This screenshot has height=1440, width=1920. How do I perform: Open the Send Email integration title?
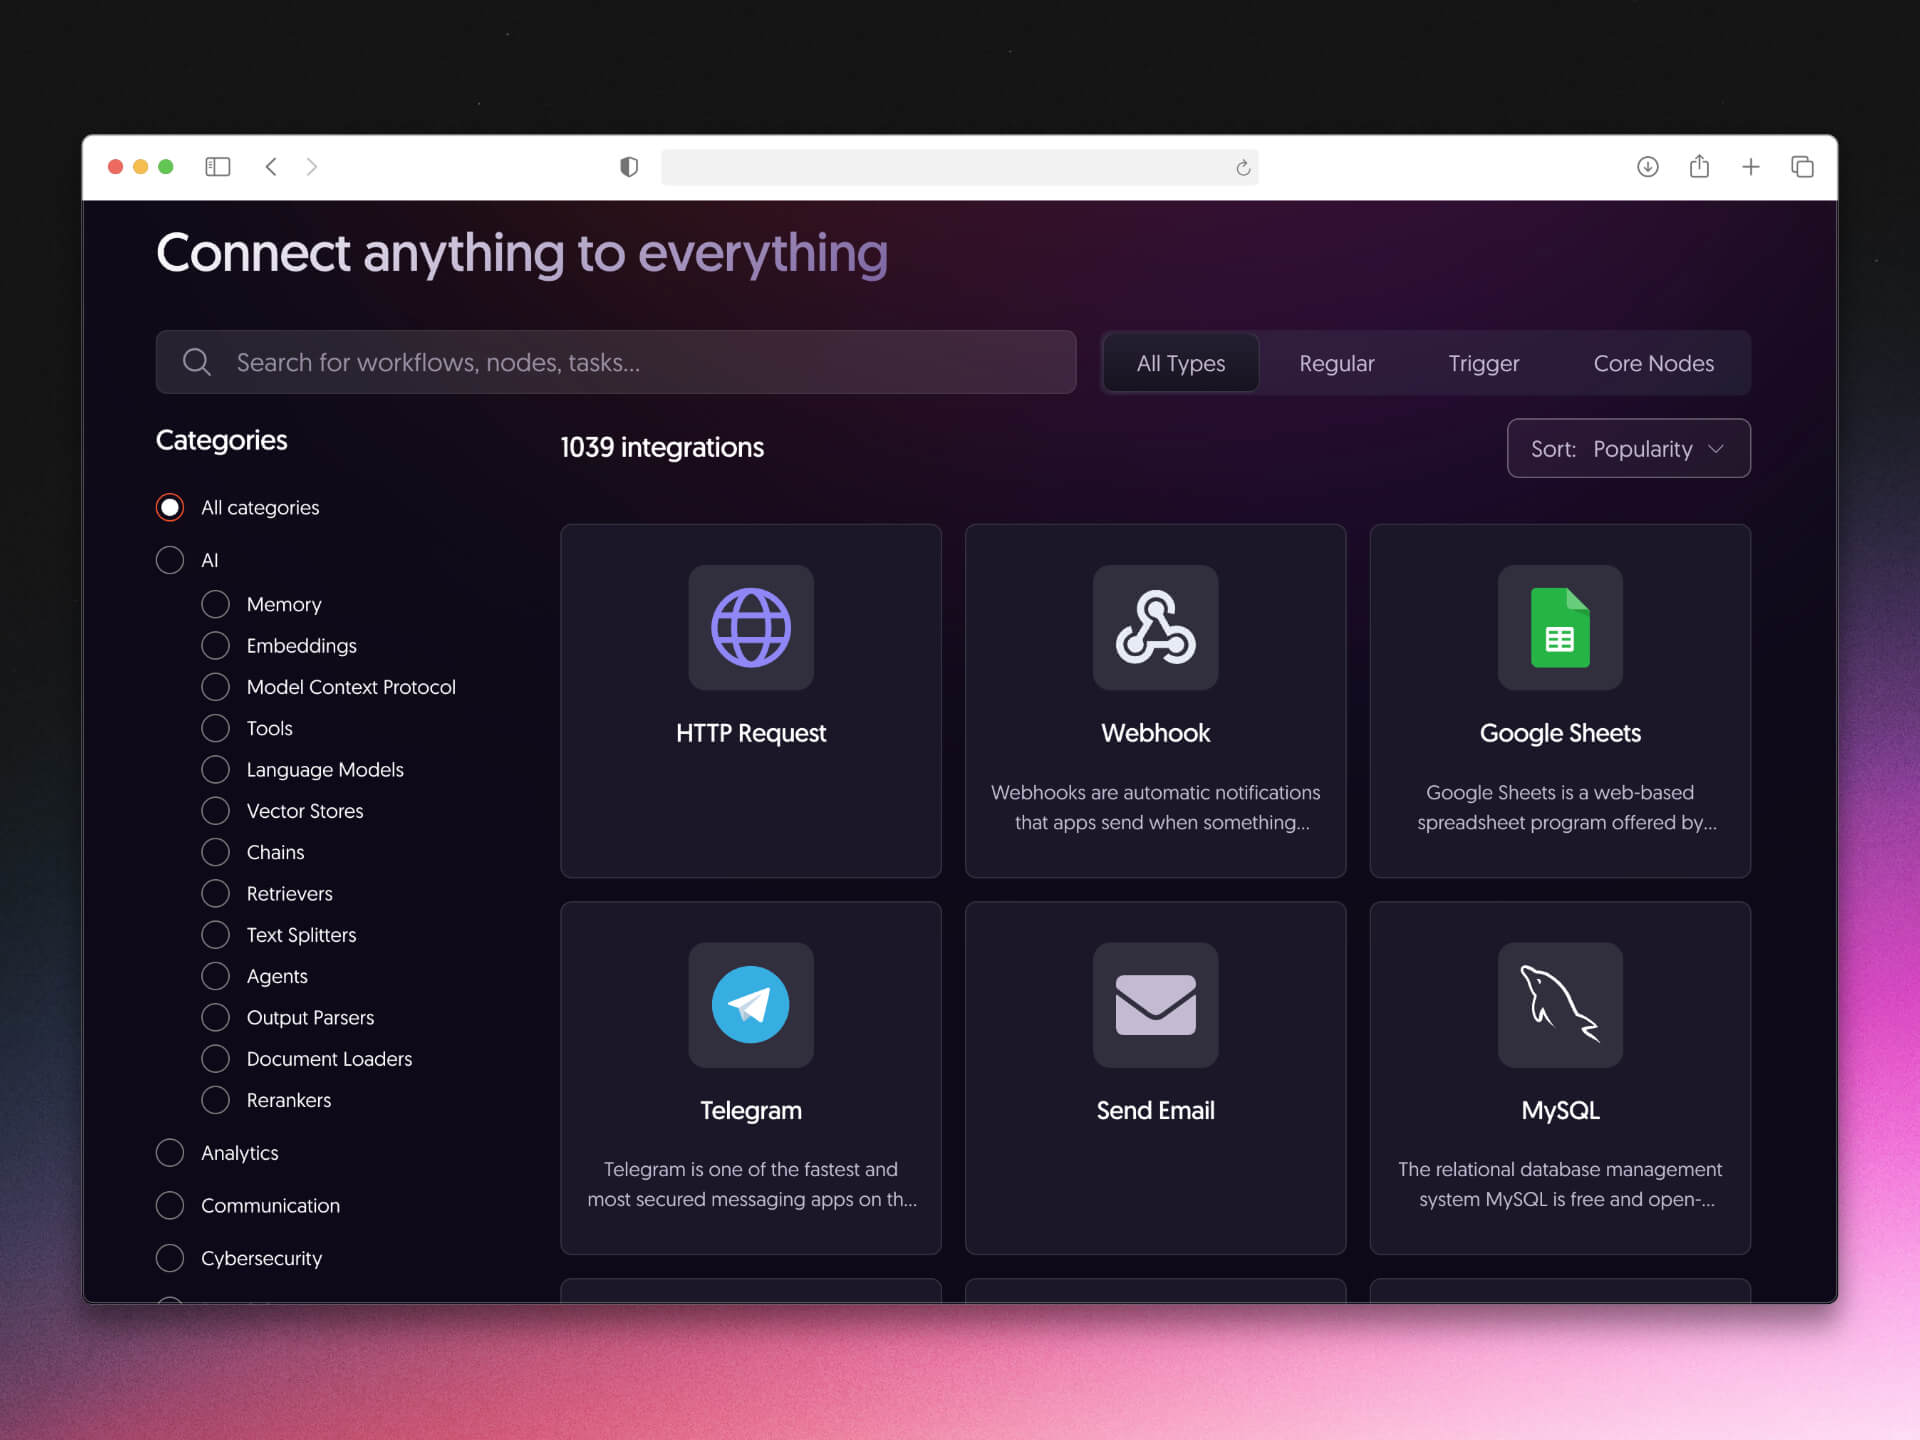[x=1155, y=1110]
